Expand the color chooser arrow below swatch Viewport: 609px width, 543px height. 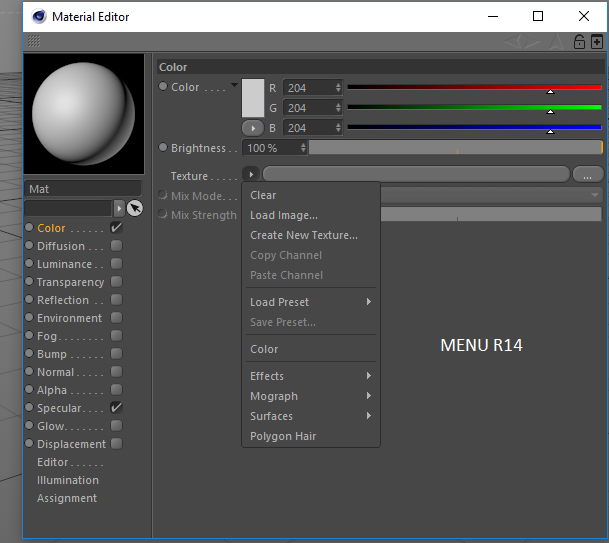tap(253, 128)
